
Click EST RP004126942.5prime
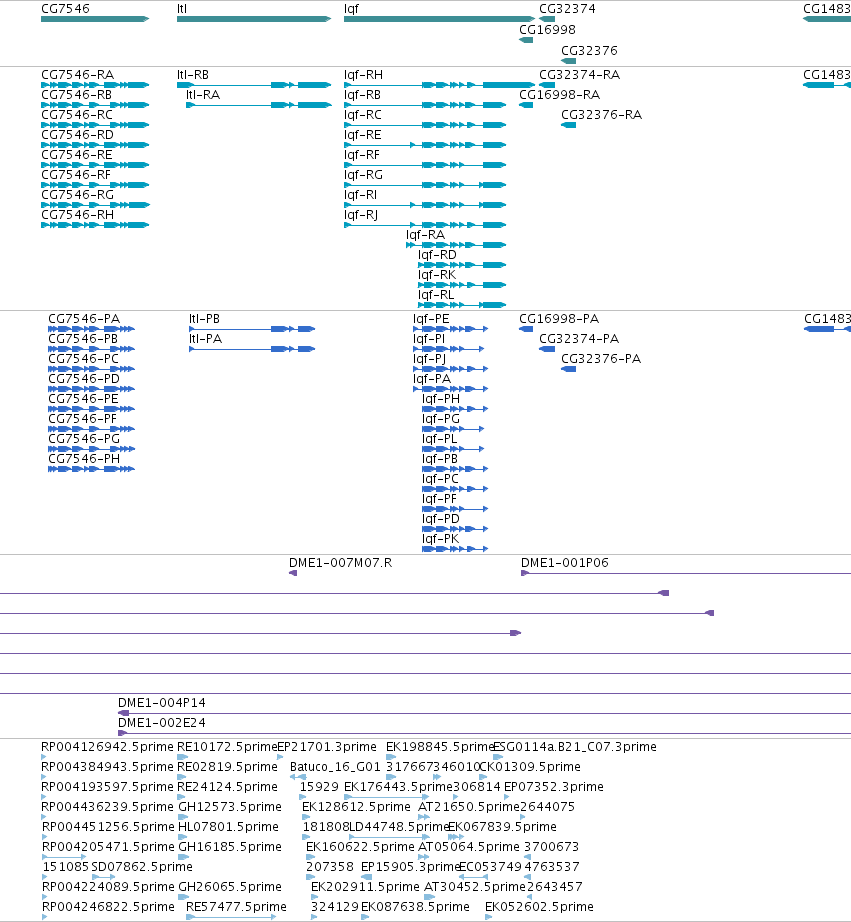107,747
